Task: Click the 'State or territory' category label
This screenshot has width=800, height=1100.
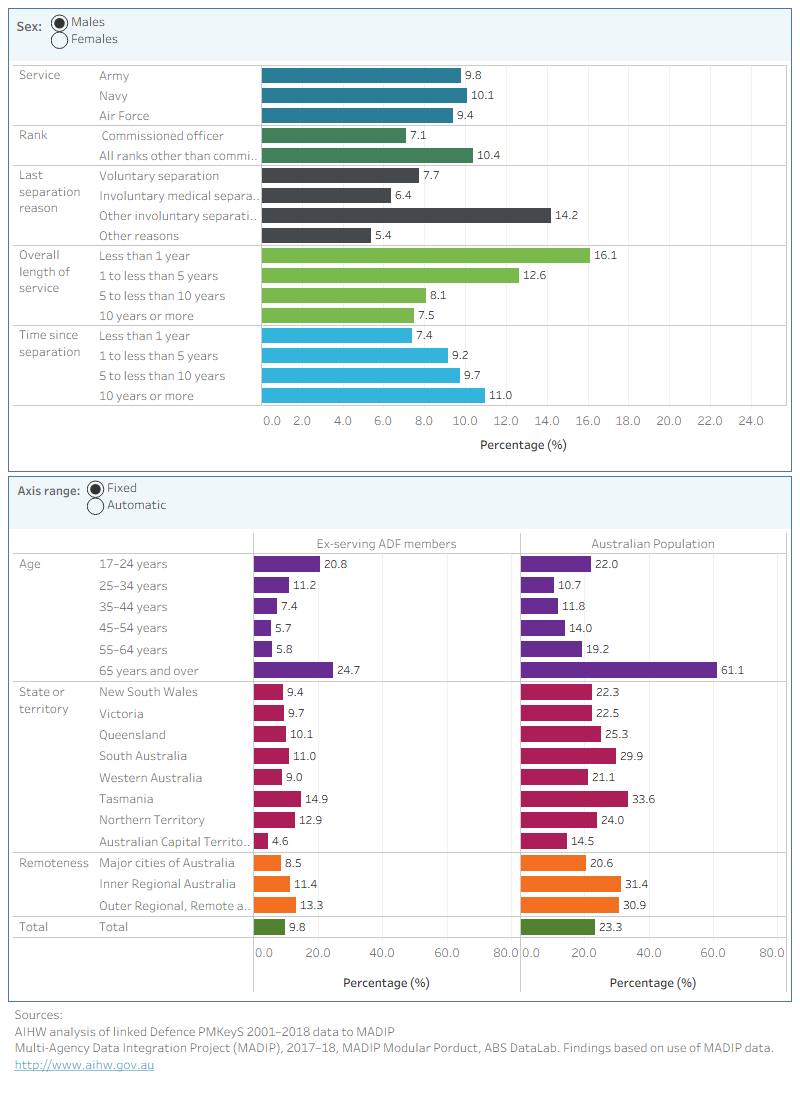Action: tap(43, 700)
